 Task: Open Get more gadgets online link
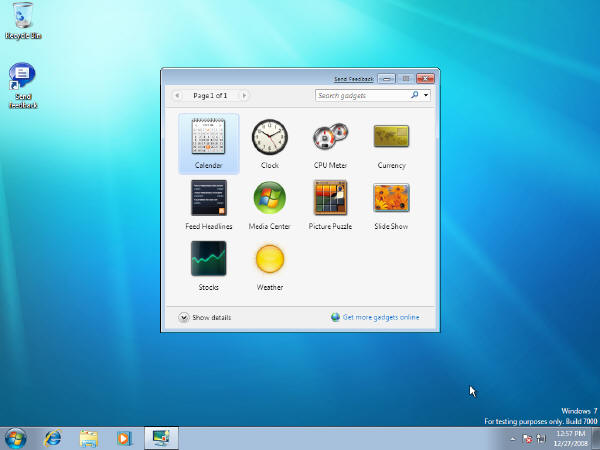pos(381,317)
